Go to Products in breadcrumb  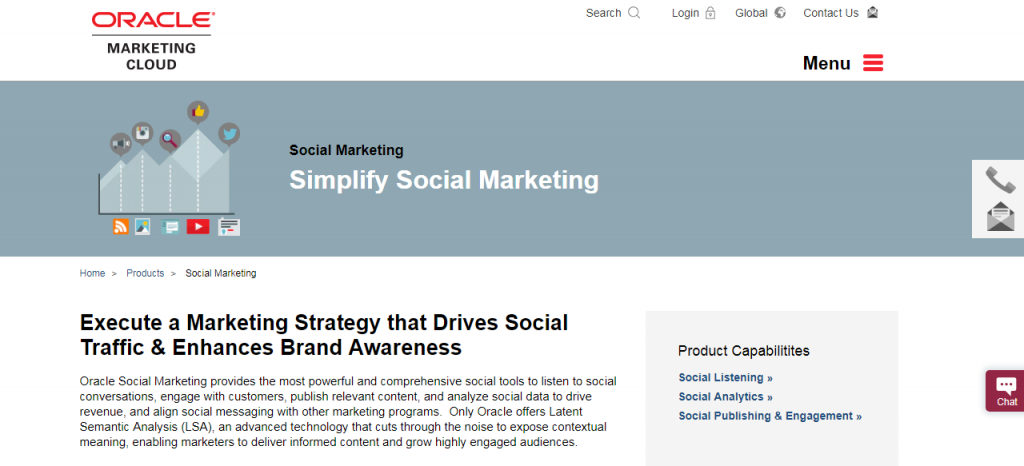tap(145, 273)
